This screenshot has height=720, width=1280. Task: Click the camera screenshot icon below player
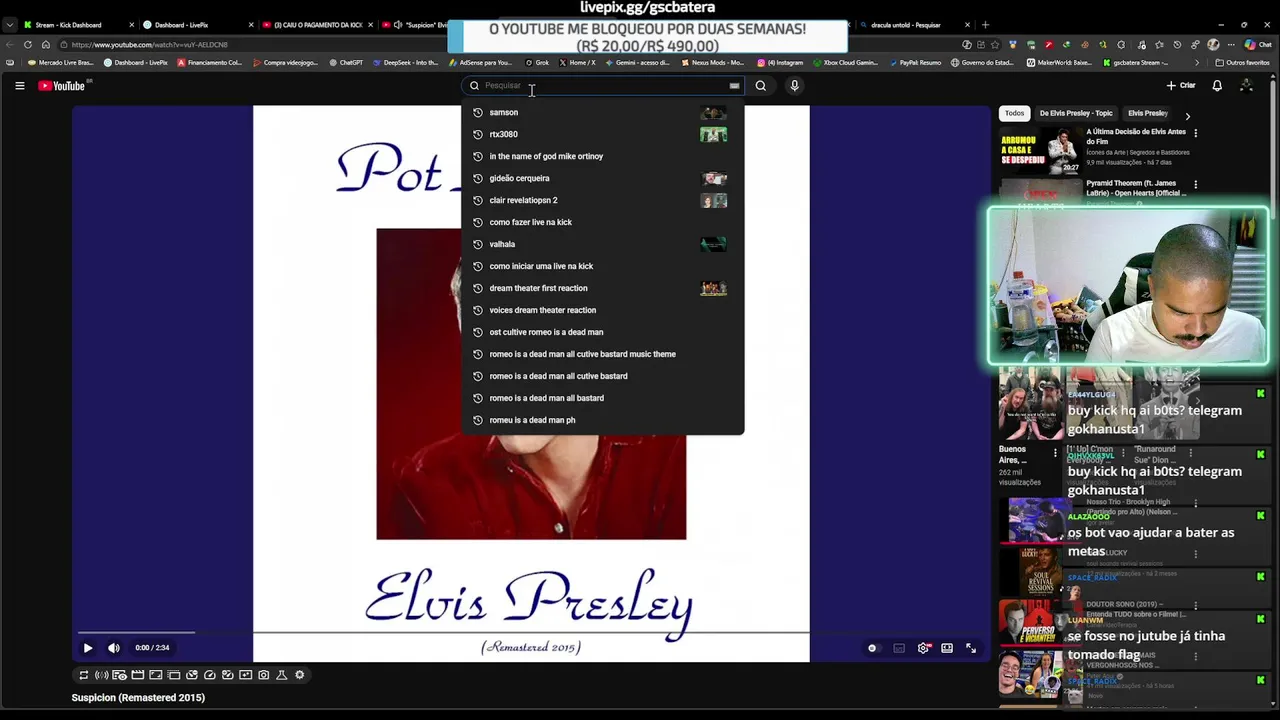click(264, 675)
